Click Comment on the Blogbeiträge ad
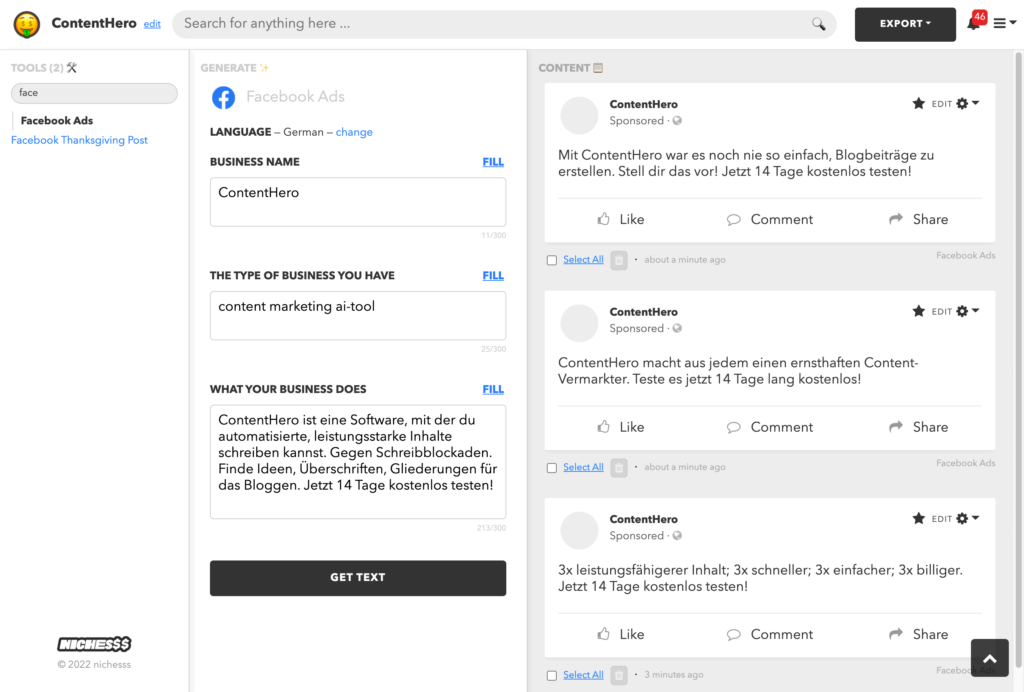Screen dimensions: 1024x692 coord(770,219)
